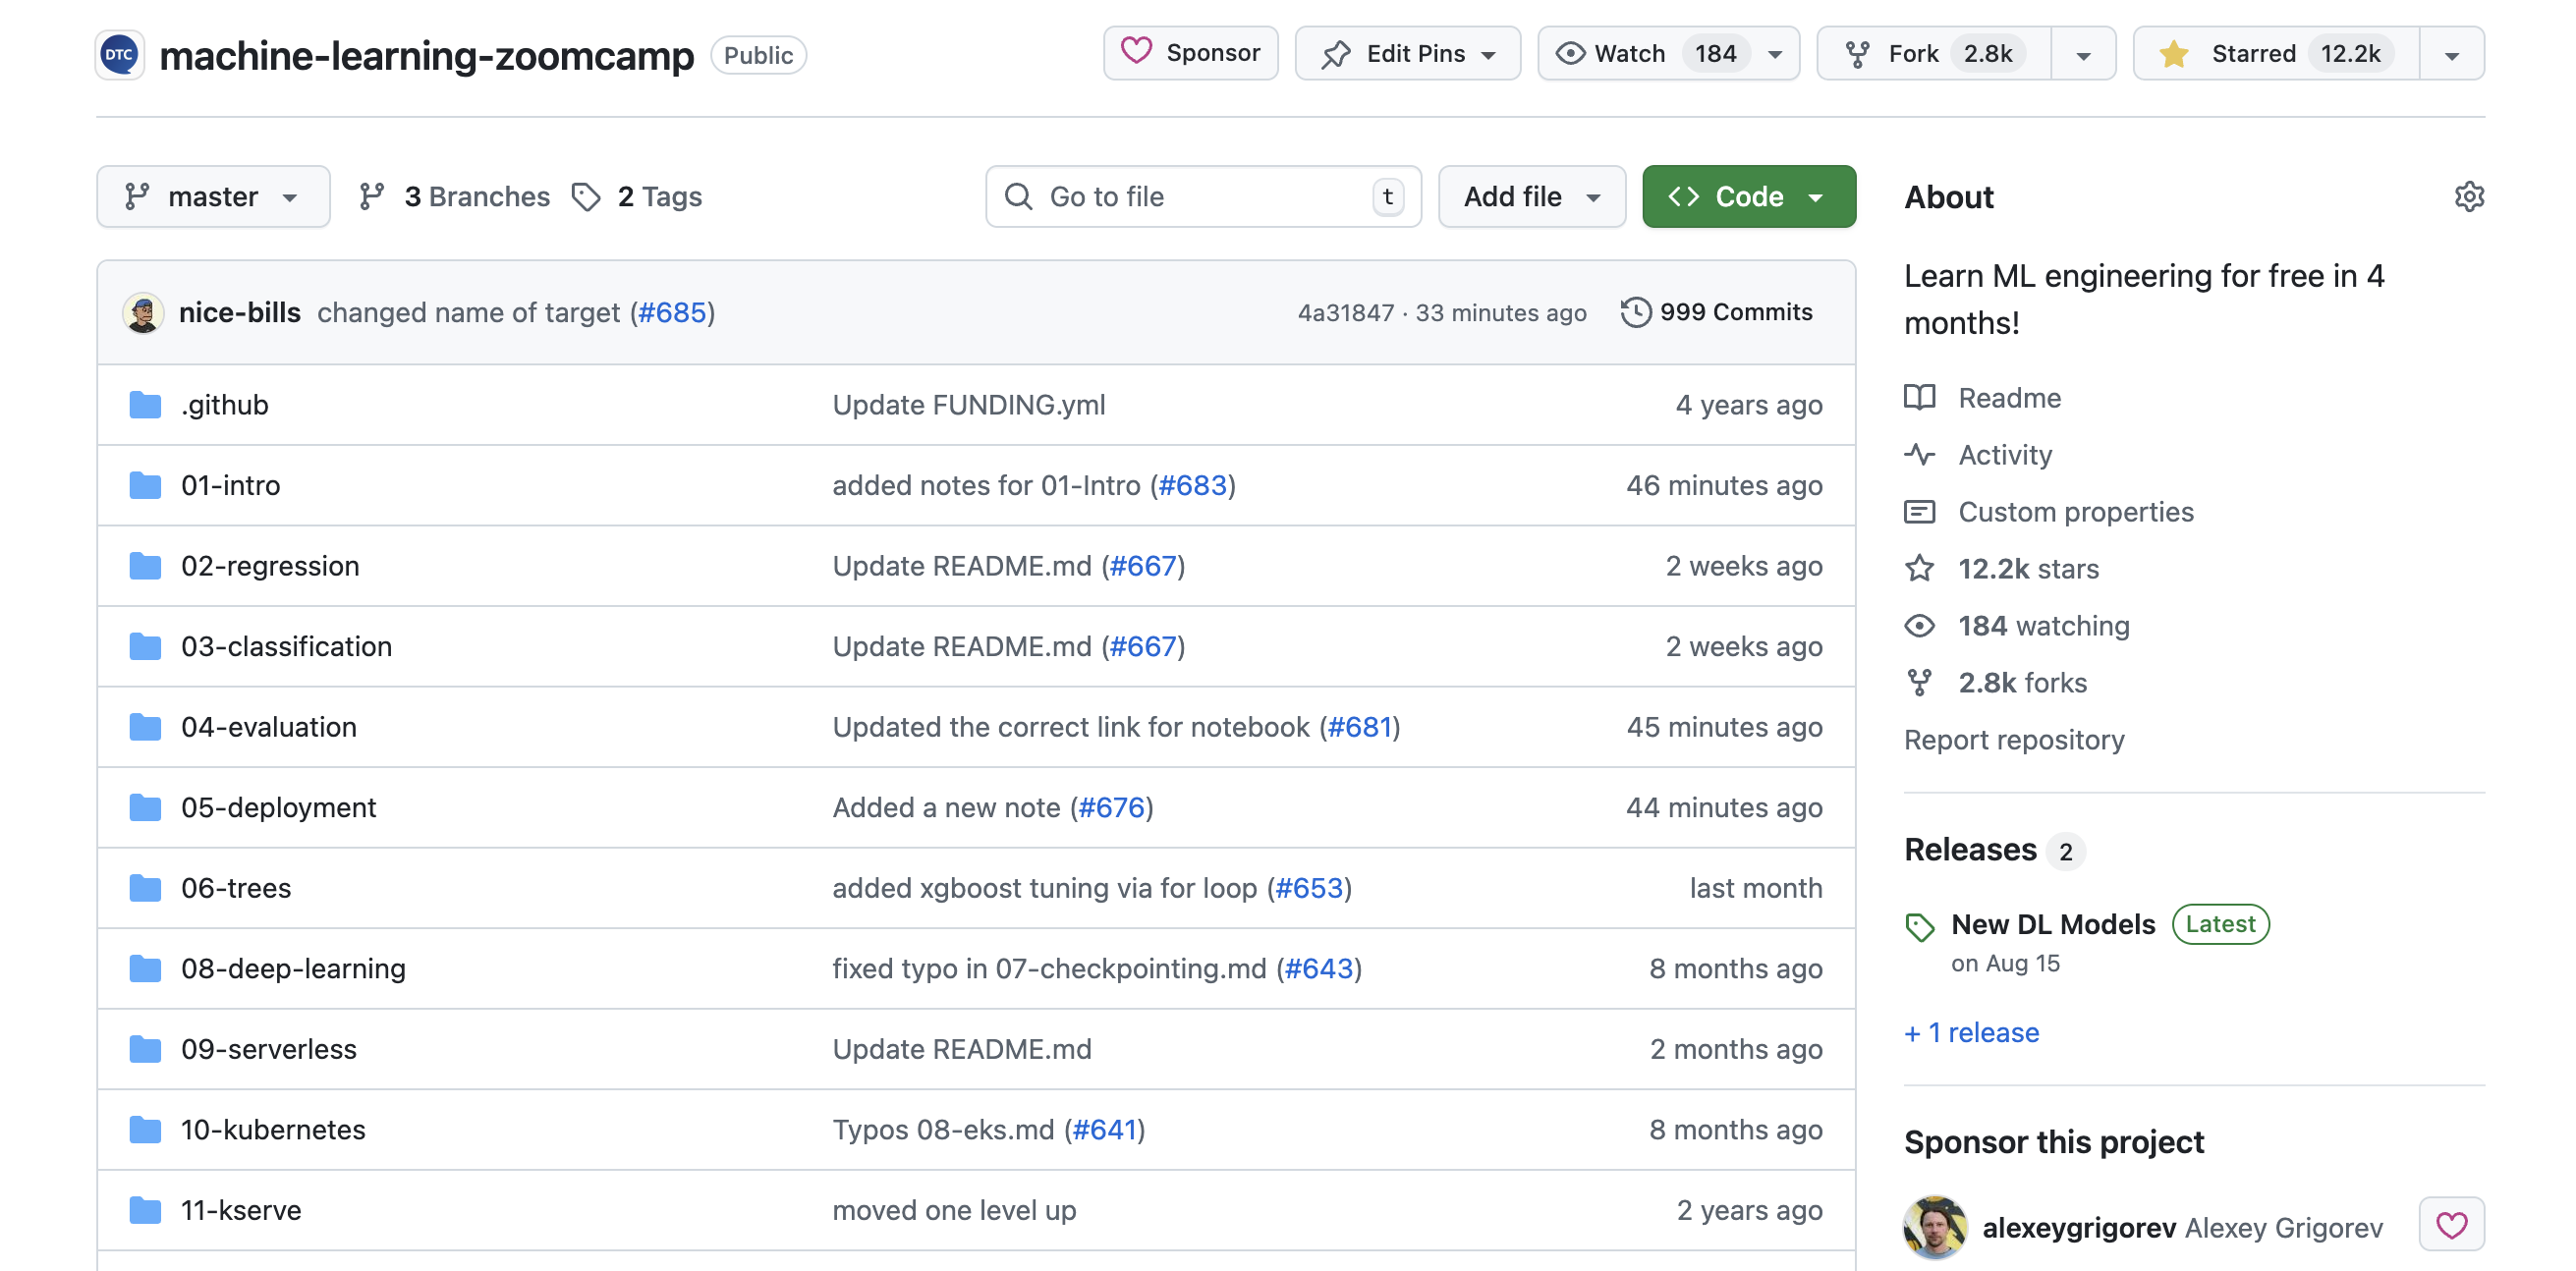Click the DTC organization avatar icon
The width and height of the screenshot is (2576, 1271).
click(x=120, y=54)
